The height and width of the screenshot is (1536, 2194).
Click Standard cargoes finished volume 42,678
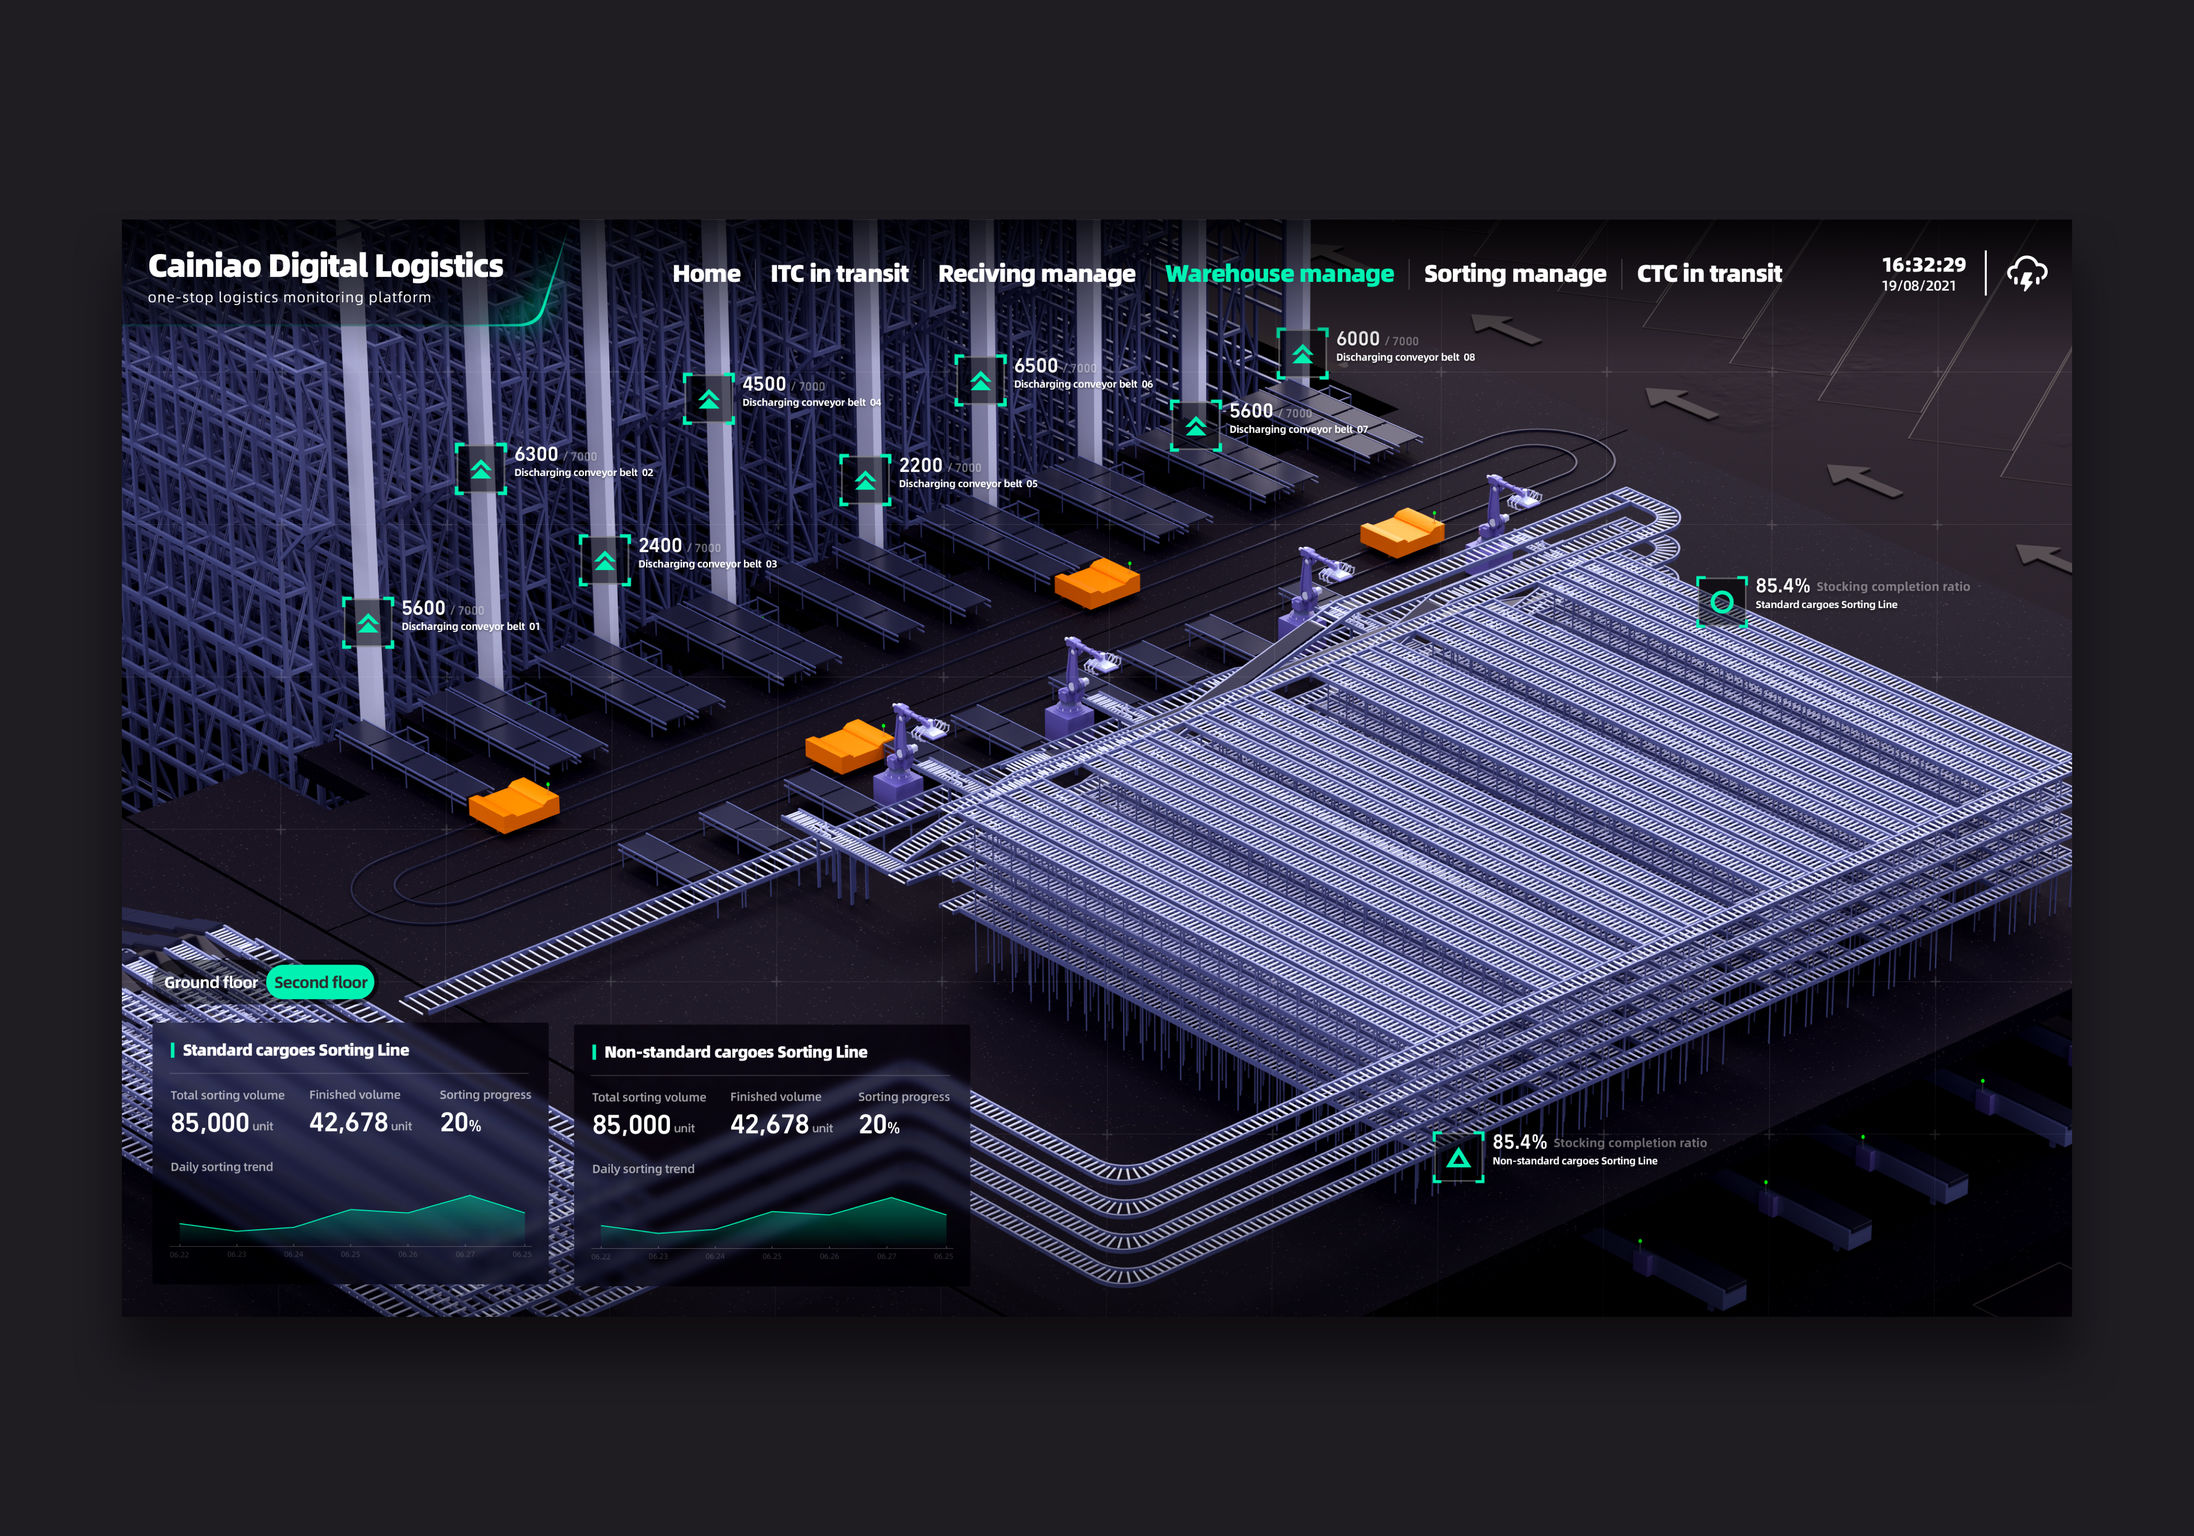[x=348, y=1122]
